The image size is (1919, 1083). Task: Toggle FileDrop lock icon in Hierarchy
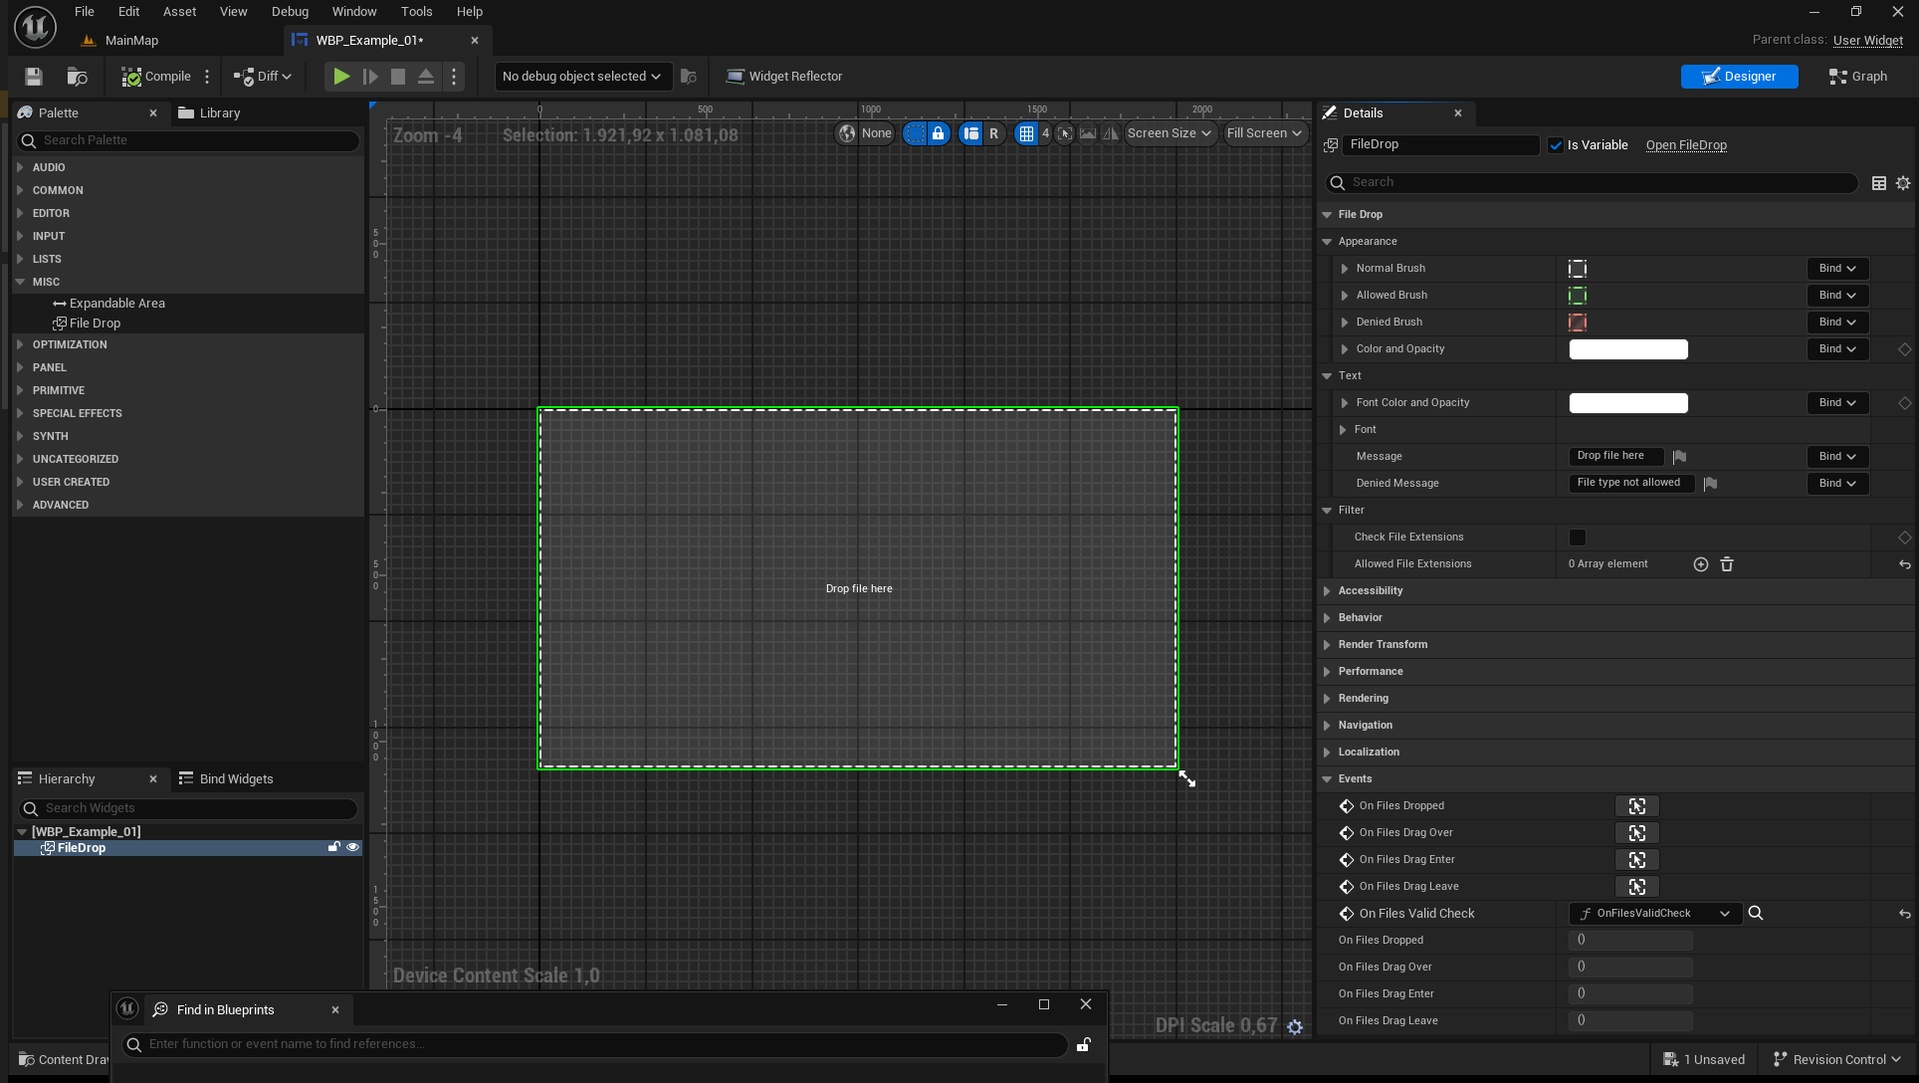(334, 847)
